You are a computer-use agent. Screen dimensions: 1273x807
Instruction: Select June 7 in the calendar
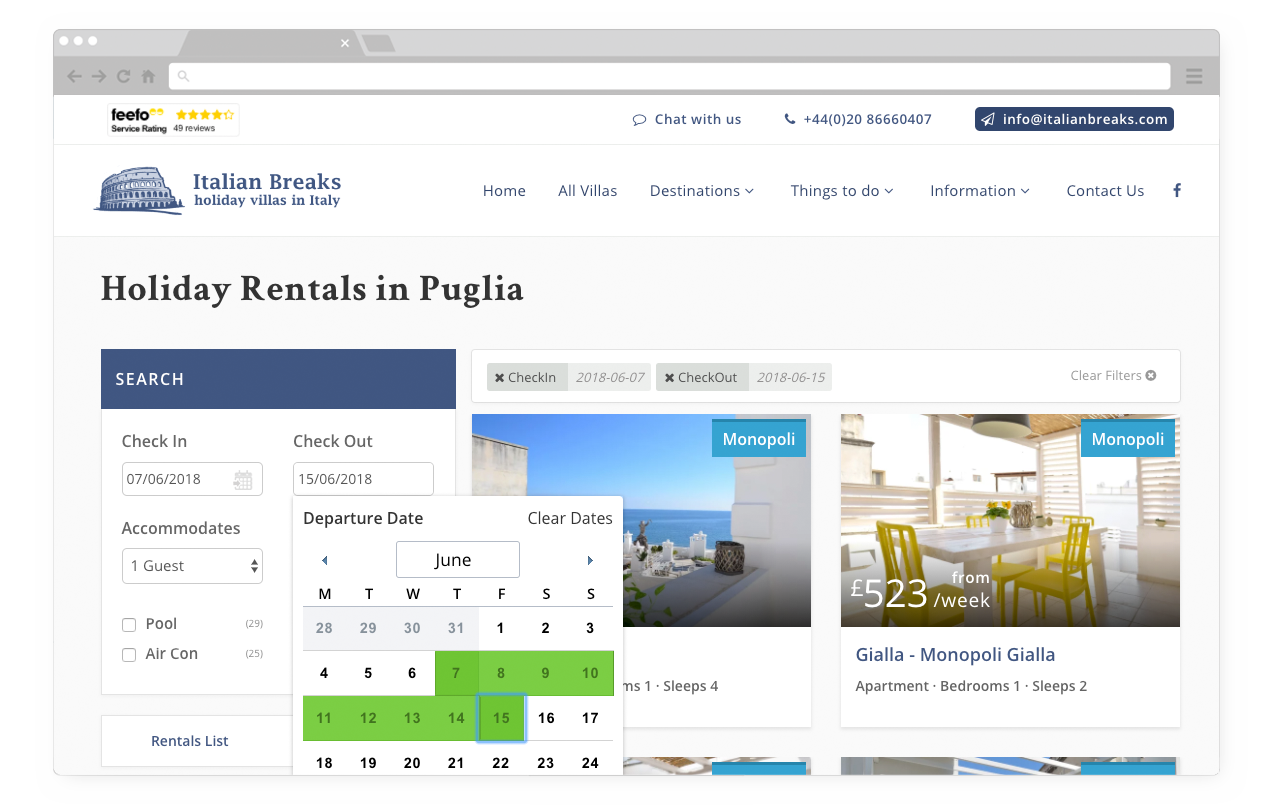pyautogui.click(x=457, y=673)
